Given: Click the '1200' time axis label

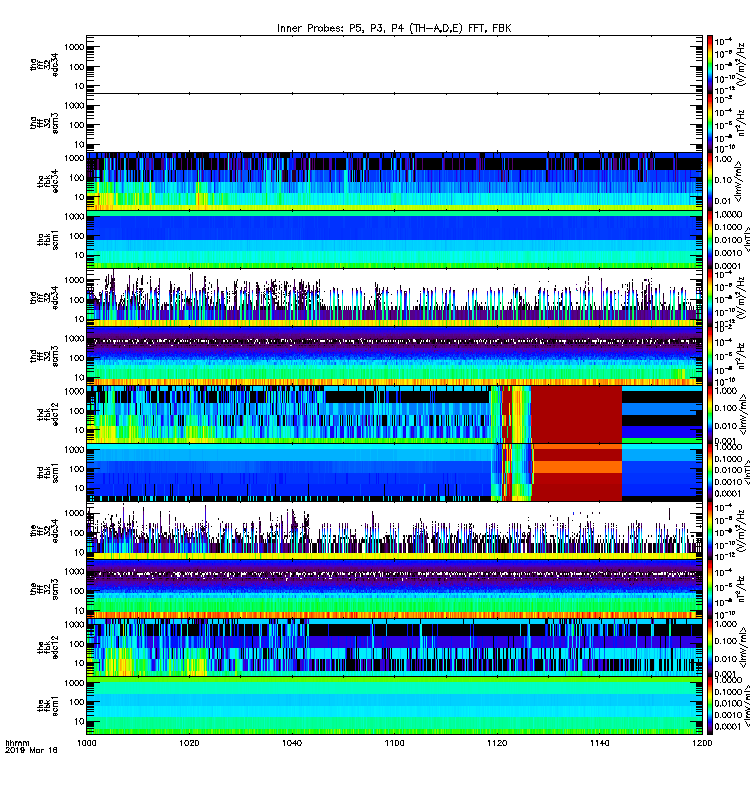Looking at the screenshot, I should (702, 743).
